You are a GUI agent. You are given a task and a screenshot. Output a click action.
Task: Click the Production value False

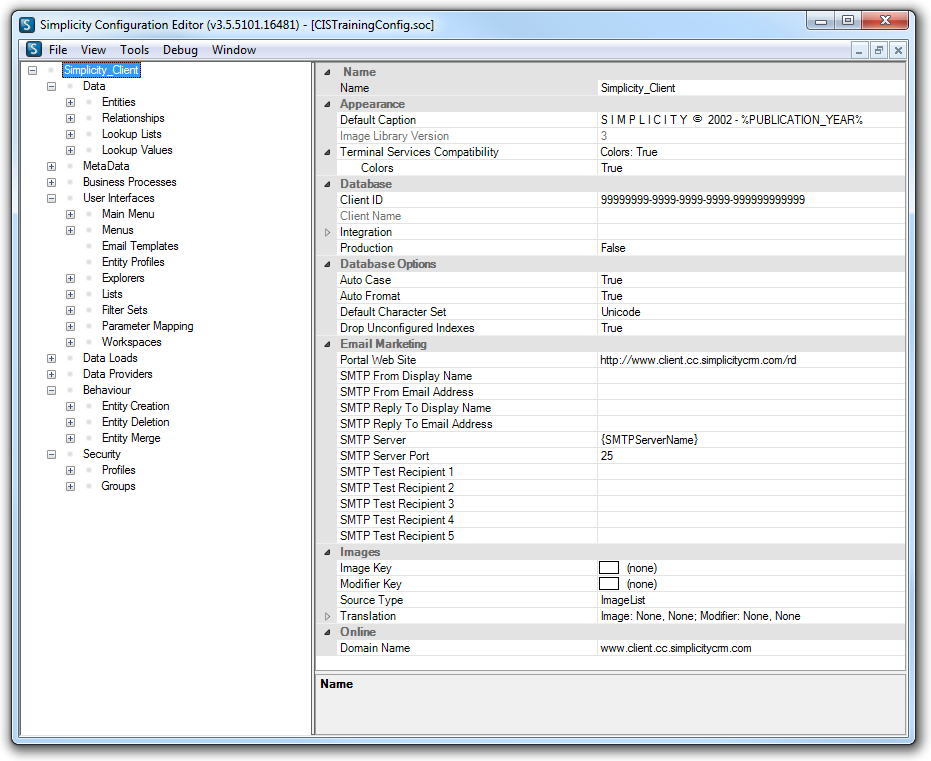751,248
